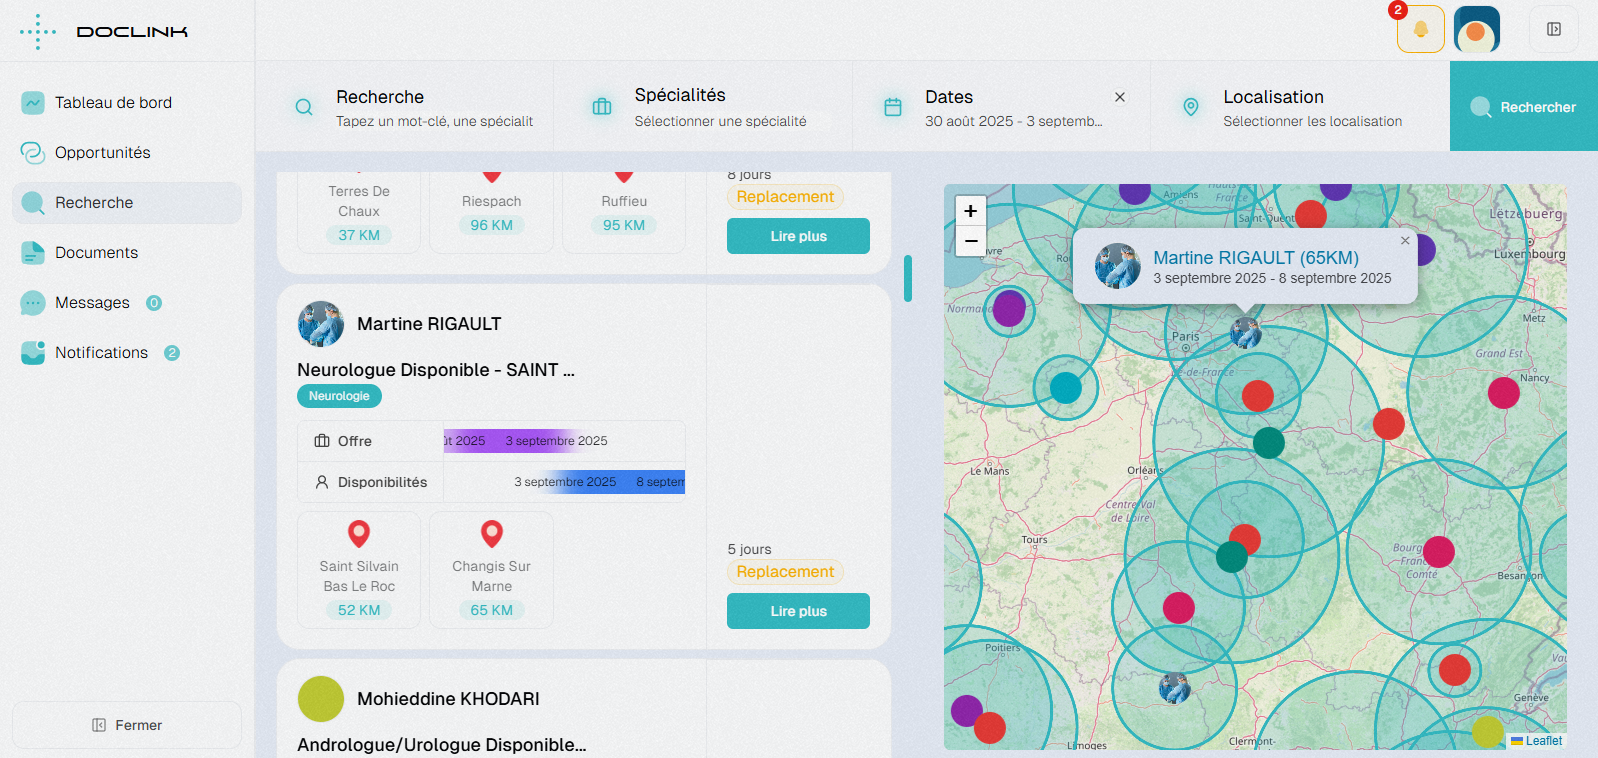The height and width of the screenshot is (758, 1598).
Task: Click the Offre briefcase icon
Action: (322, 441)
